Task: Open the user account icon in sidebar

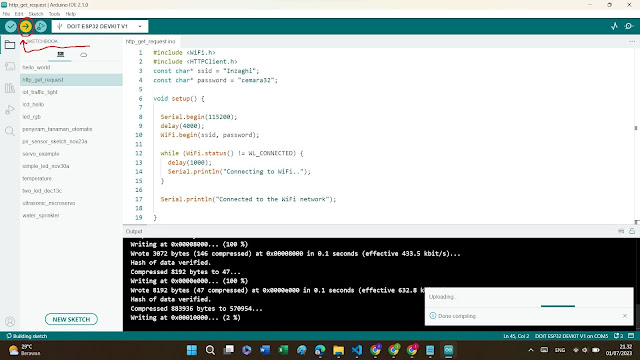Action: coord(10,322)
